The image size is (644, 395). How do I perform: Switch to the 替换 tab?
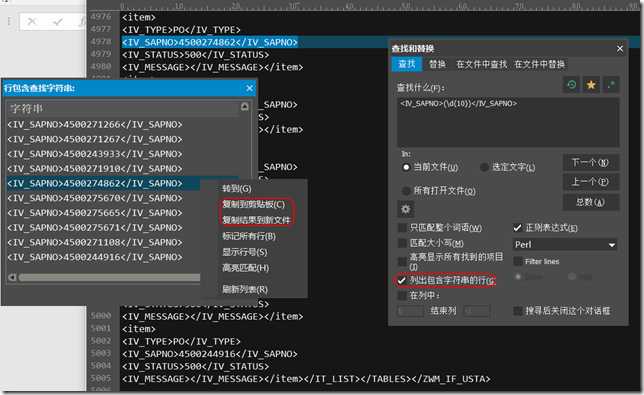pos(437,64)
